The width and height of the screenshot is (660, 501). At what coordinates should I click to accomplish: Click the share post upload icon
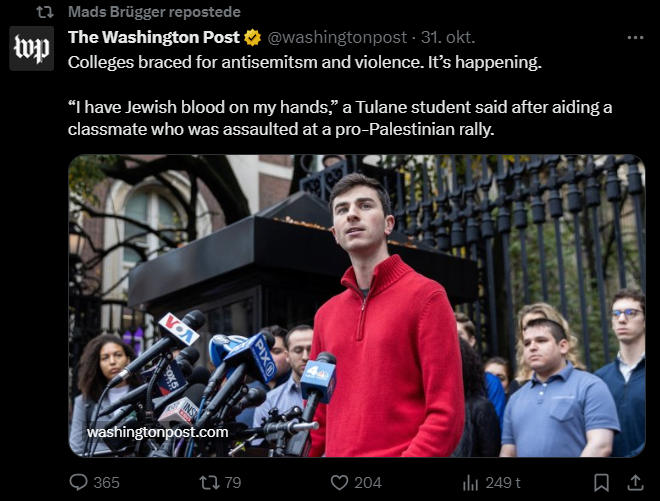(636, 482)
